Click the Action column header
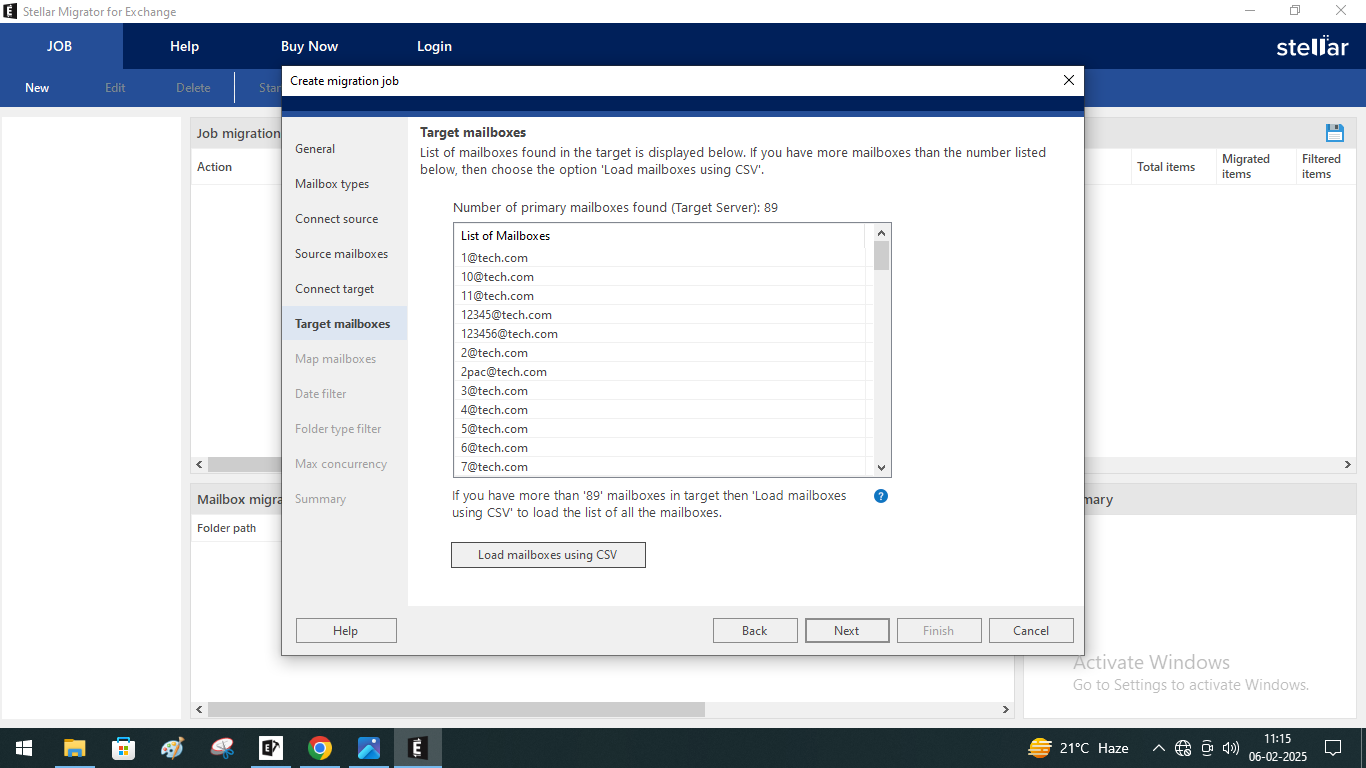 (x=214, y=167)
